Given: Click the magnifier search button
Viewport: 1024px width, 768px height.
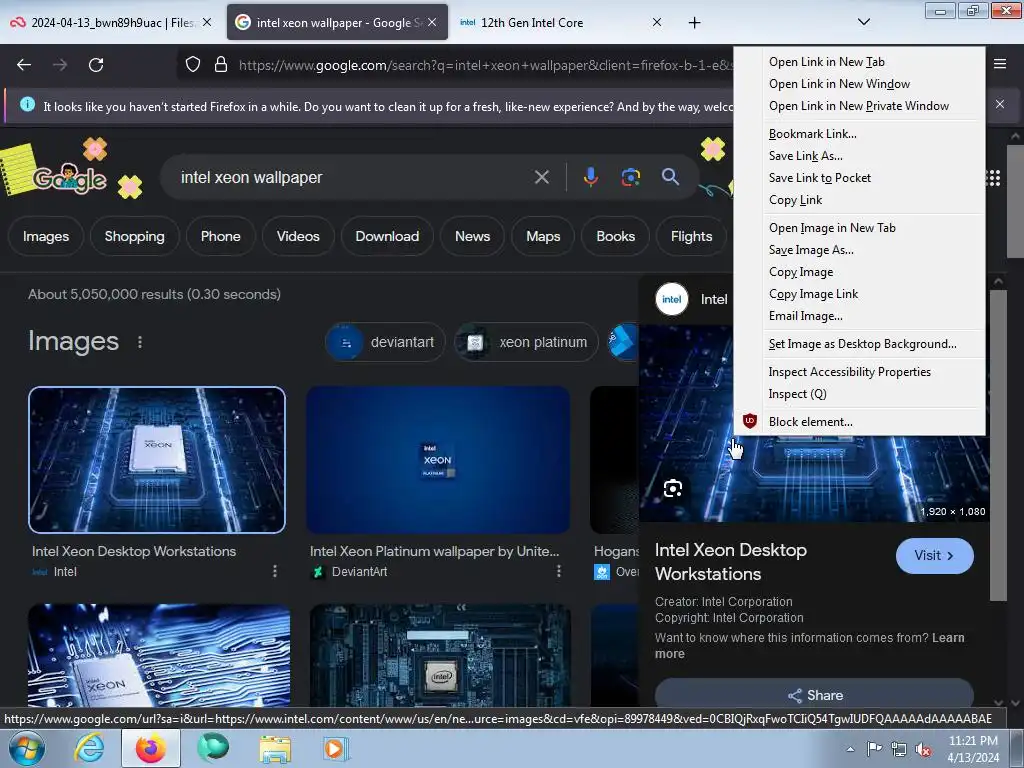Looking at the screenshot, I should pos(670,176).
